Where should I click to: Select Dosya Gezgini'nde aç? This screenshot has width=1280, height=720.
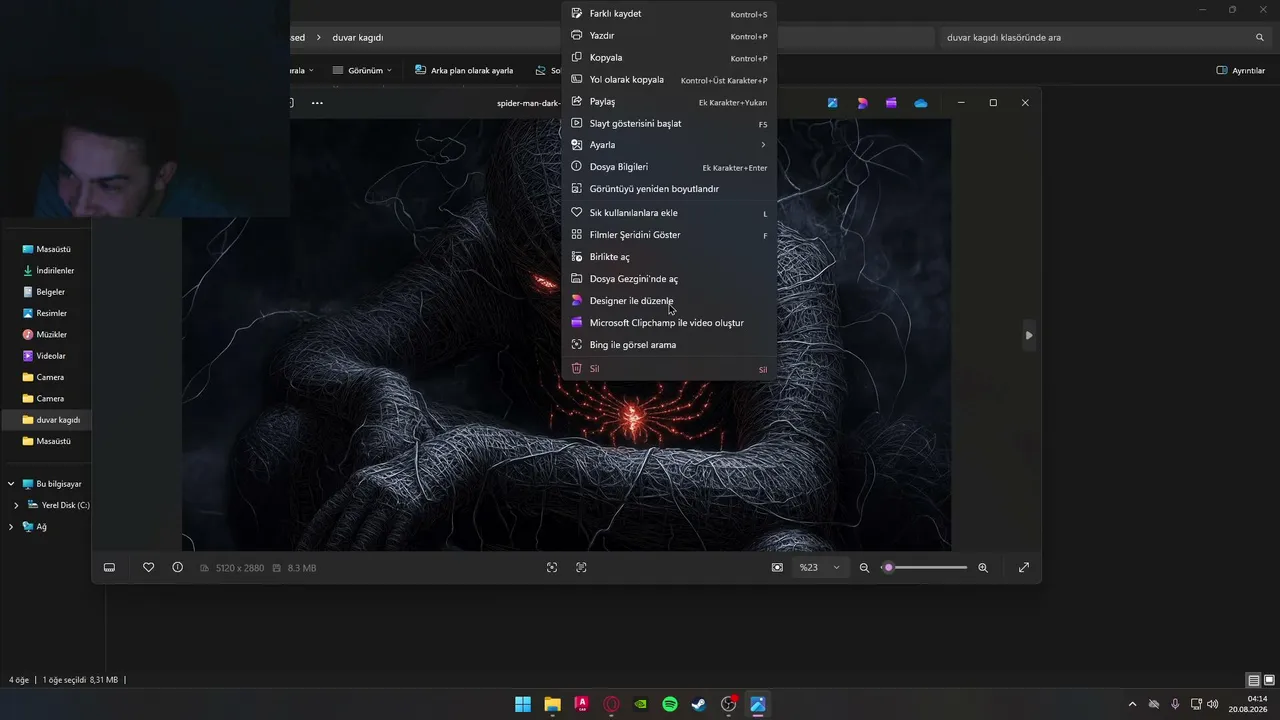pyautogui.click(x=669, y=279)
